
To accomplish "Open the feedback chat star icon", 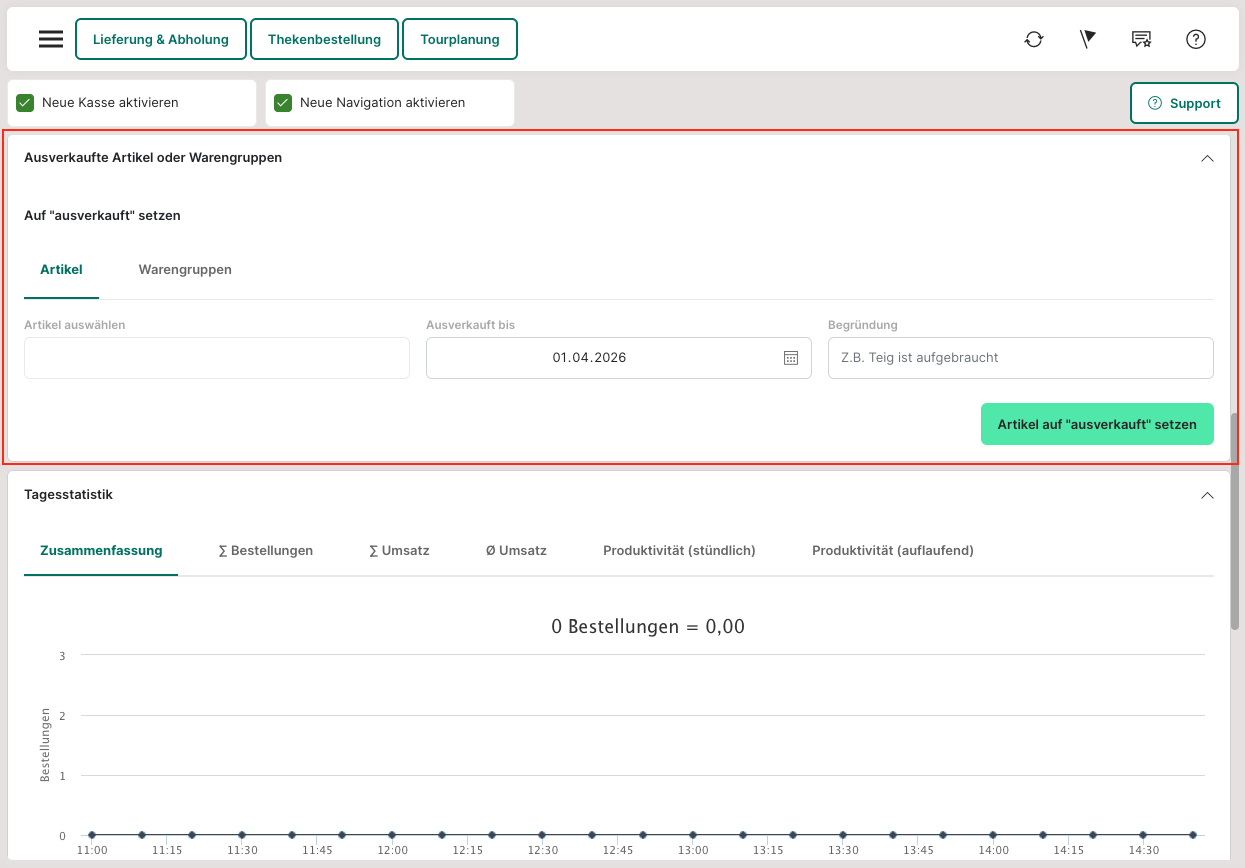I will [1141, 40].
